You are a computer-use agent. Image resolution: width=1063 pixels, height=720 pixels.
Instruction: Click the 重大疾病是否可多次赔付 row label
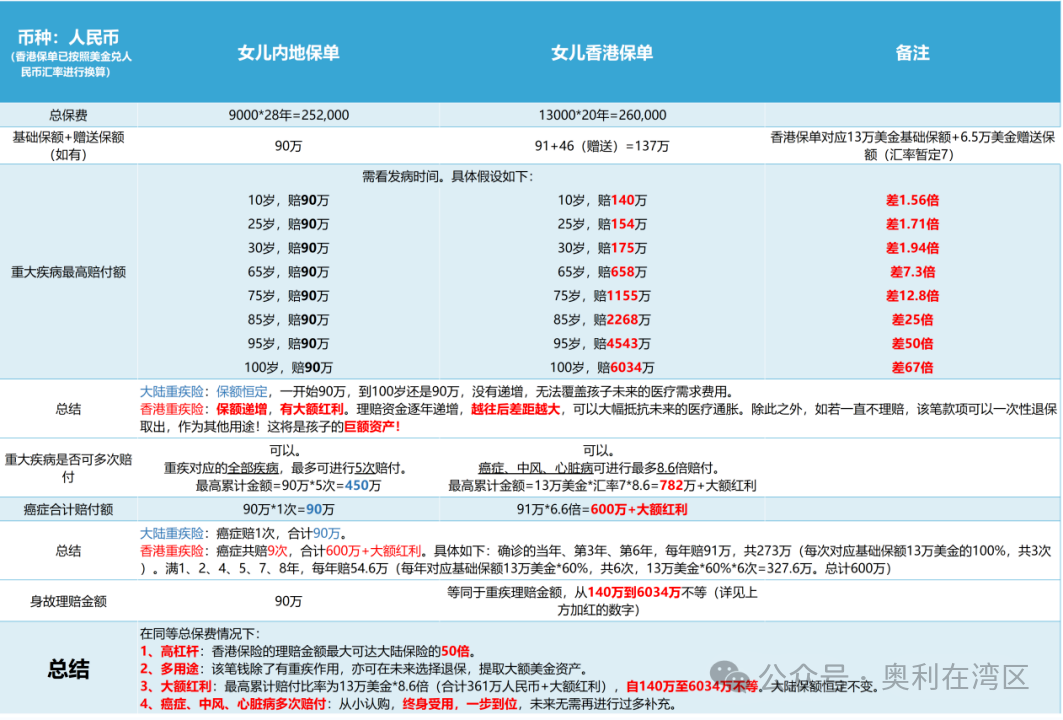(x=68, y=467)
